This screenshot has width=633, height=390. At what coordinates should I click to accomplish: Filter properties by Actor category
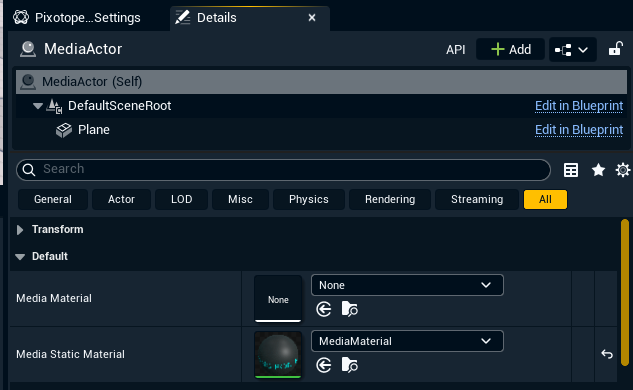[x=121, y=199]
